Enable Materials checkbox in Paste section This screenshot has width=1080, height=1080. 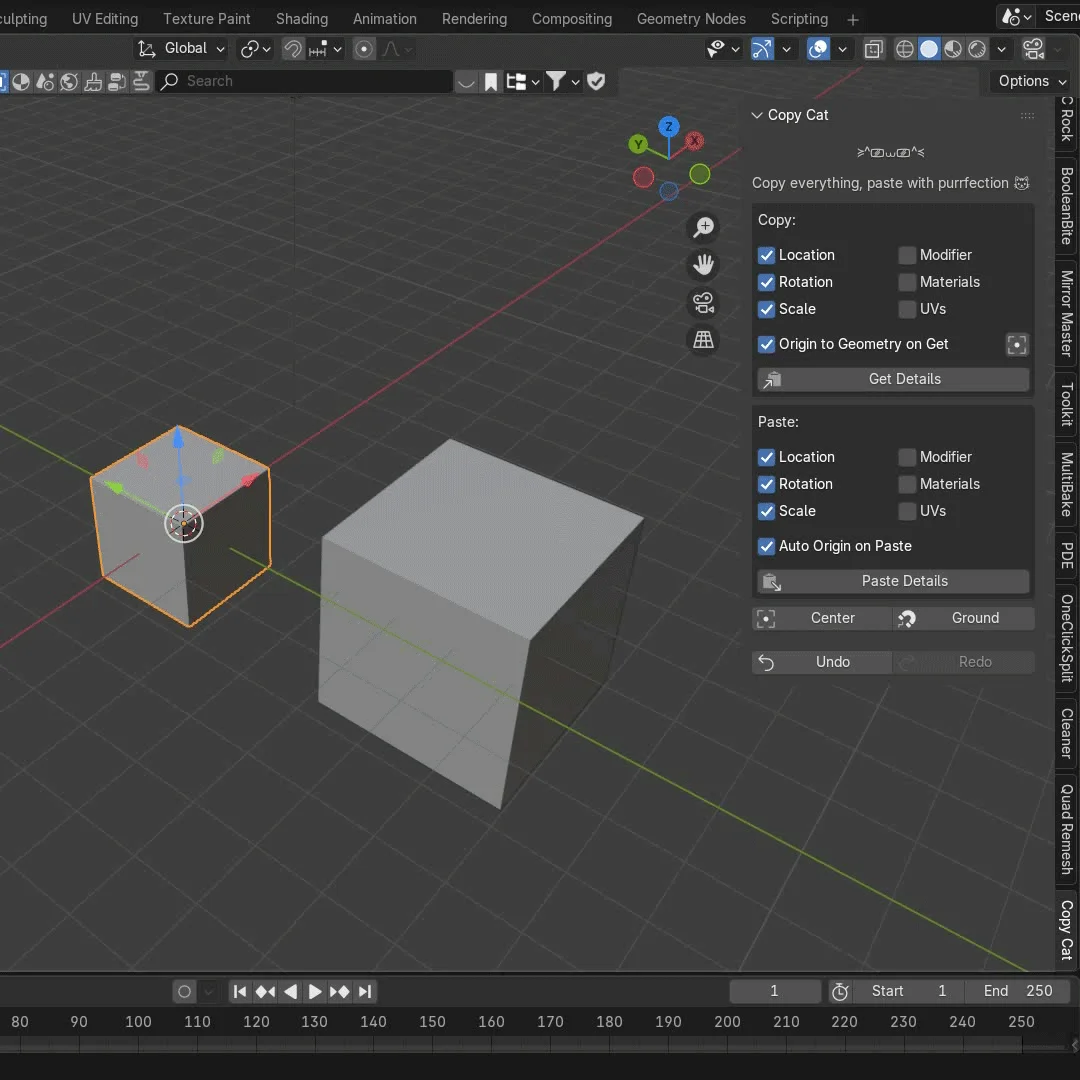pyautogui.click(x=907, y=484)
